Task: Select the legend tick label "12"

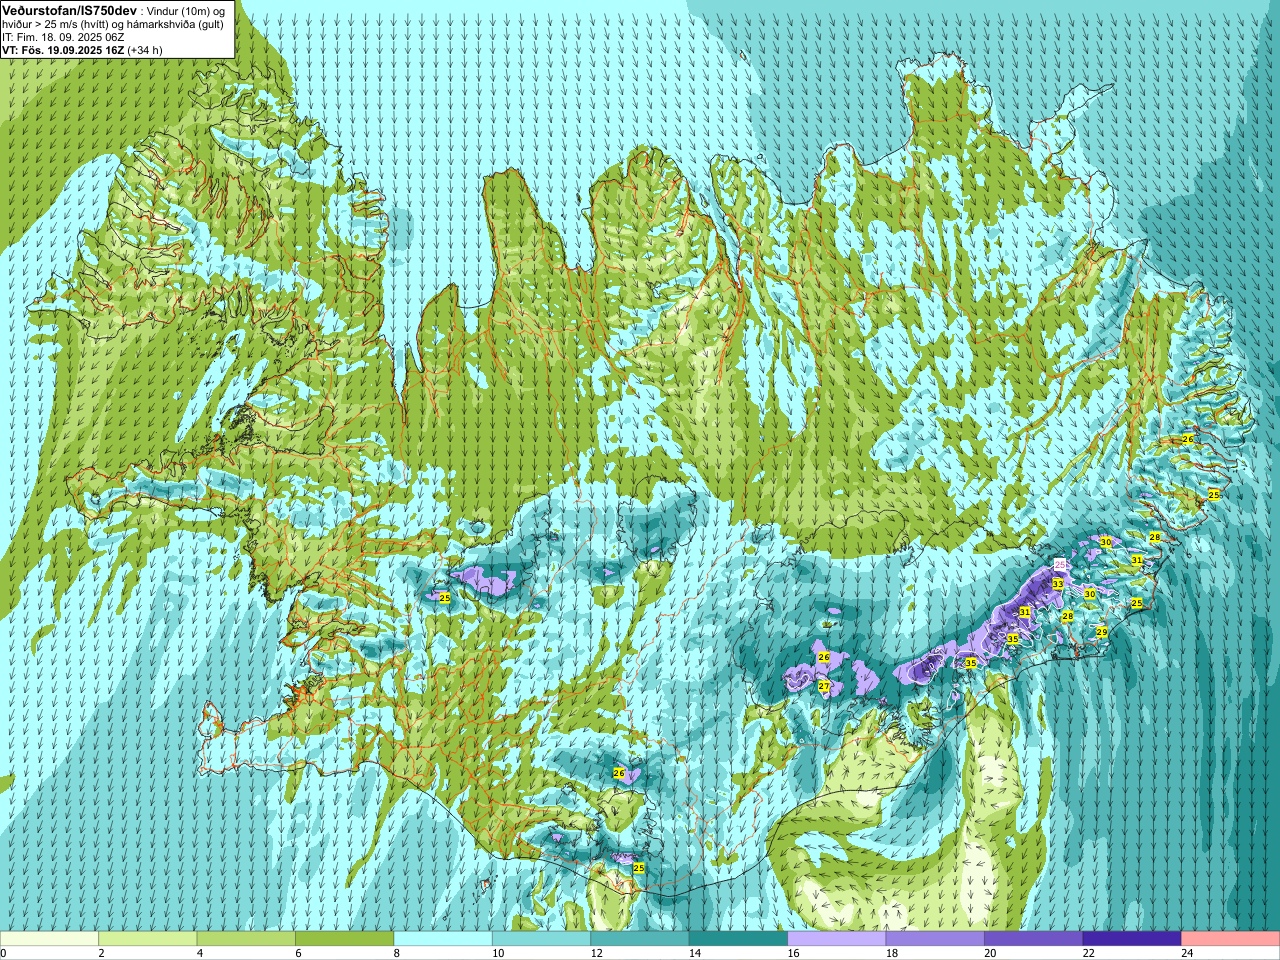Action: pyautogui.click(x=595, y=953)
